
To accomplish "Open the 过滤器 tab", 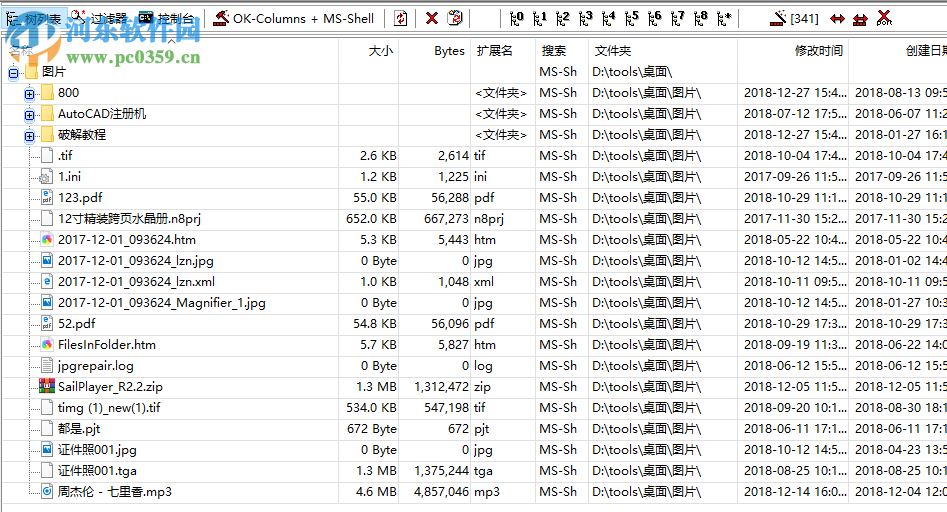I will (99, 19).
